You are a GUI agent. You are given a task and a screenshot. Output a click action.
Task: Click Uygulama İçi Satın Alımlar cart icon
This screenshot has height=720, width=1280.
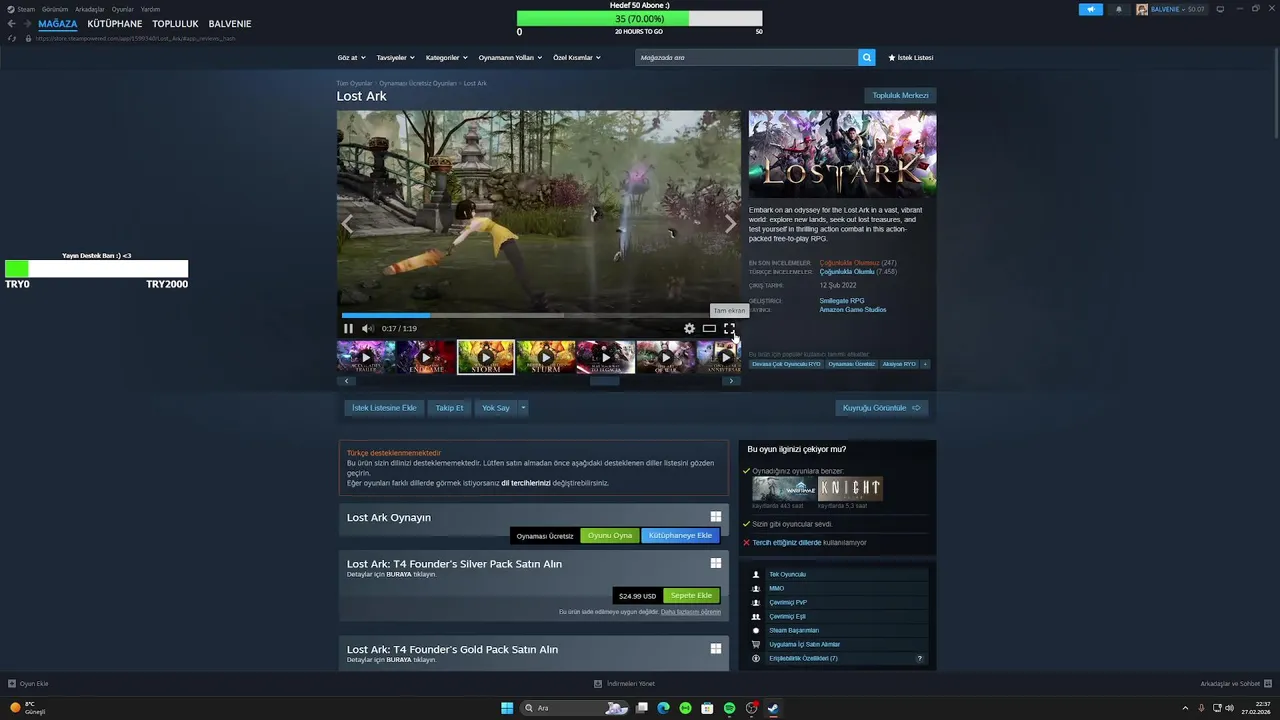[756, 644]
